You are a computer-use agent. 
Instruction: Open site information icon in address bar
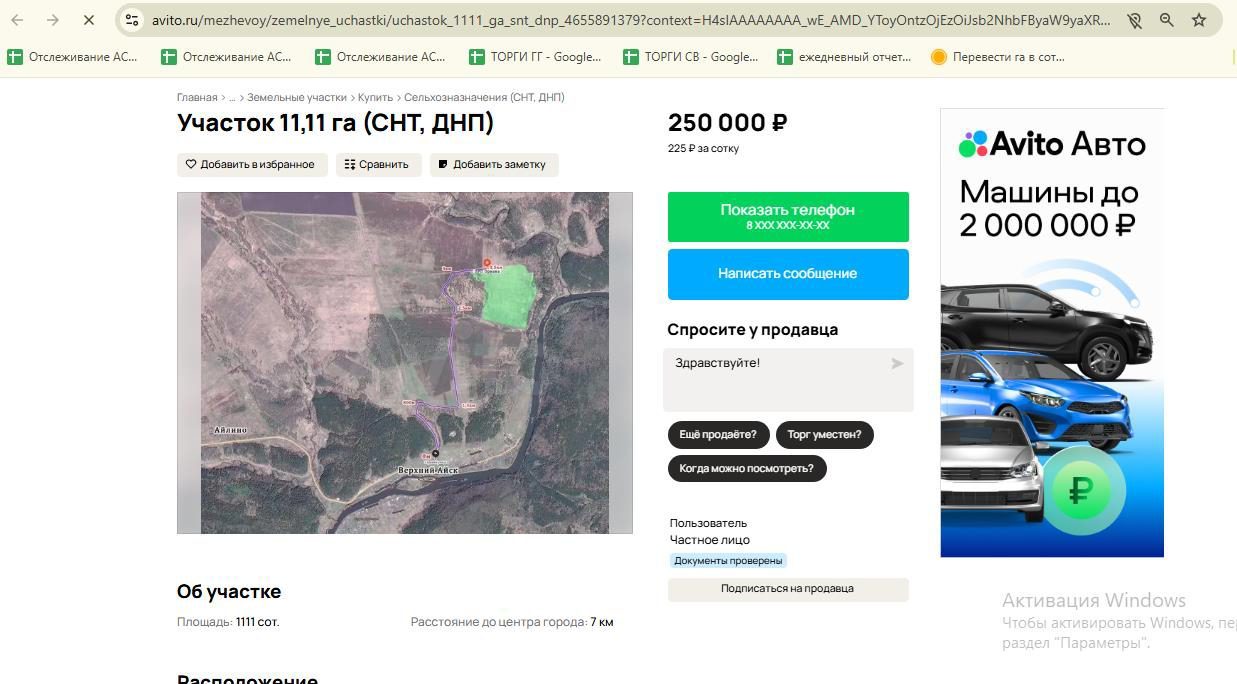coord(132,20)
